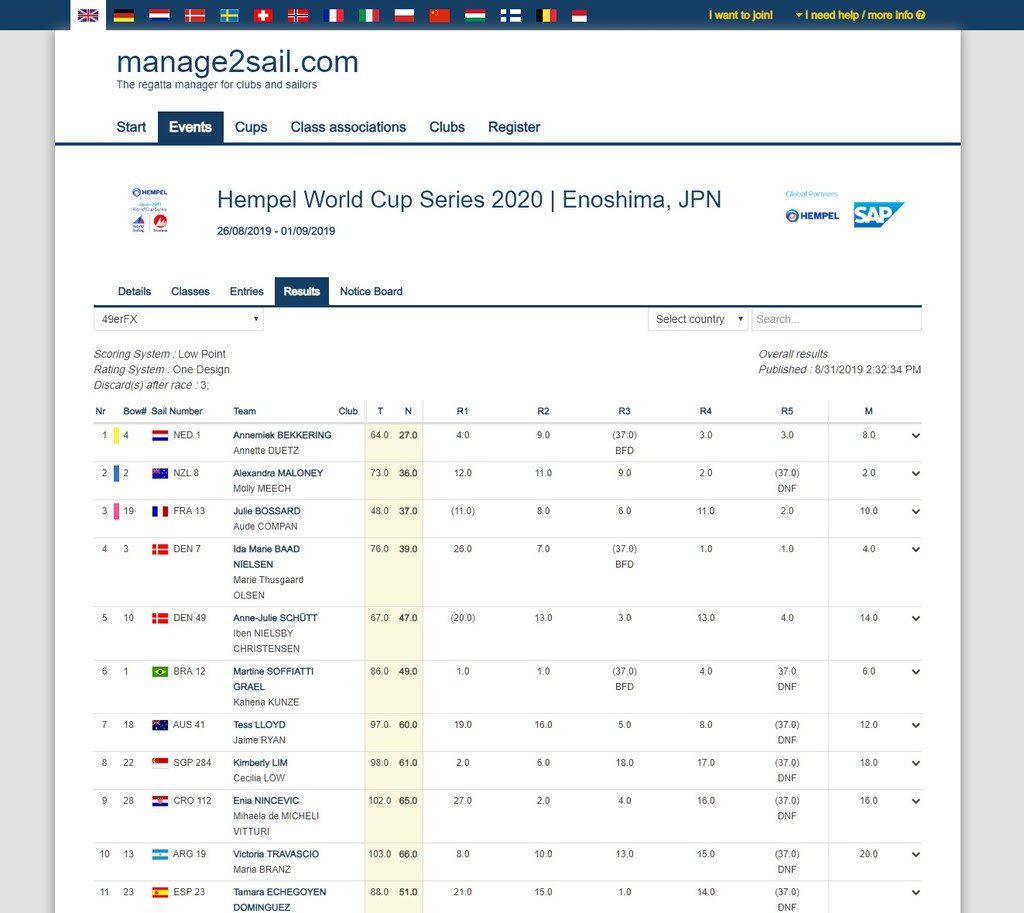Click the Sail Number column header
The image size is (1024, 913).
point(176,411)
